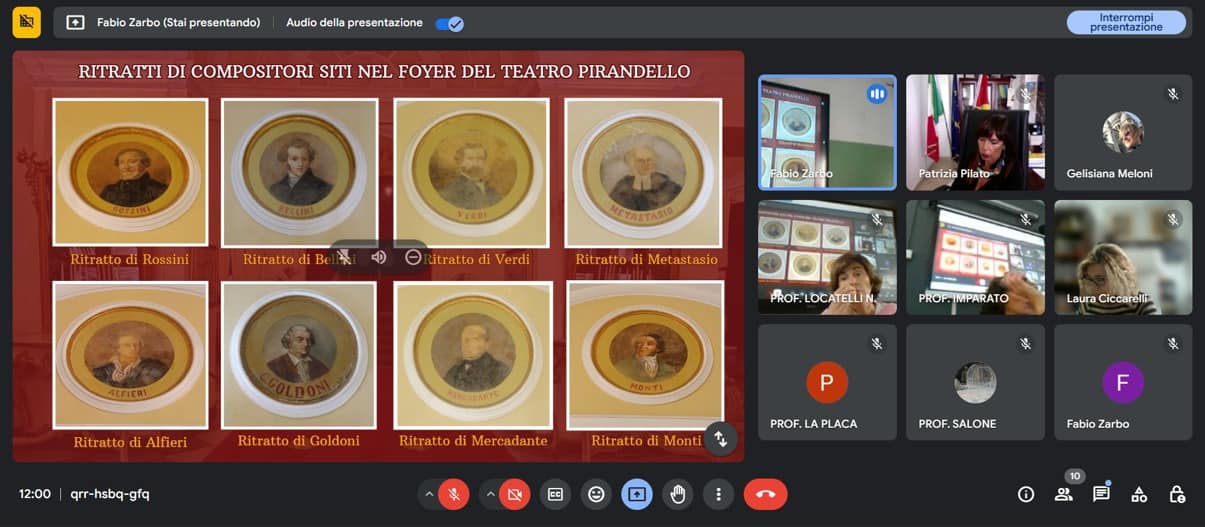The image size is (1205, 527).
Task: Click Interrompi presentazione button
Action: [1126, 22]
